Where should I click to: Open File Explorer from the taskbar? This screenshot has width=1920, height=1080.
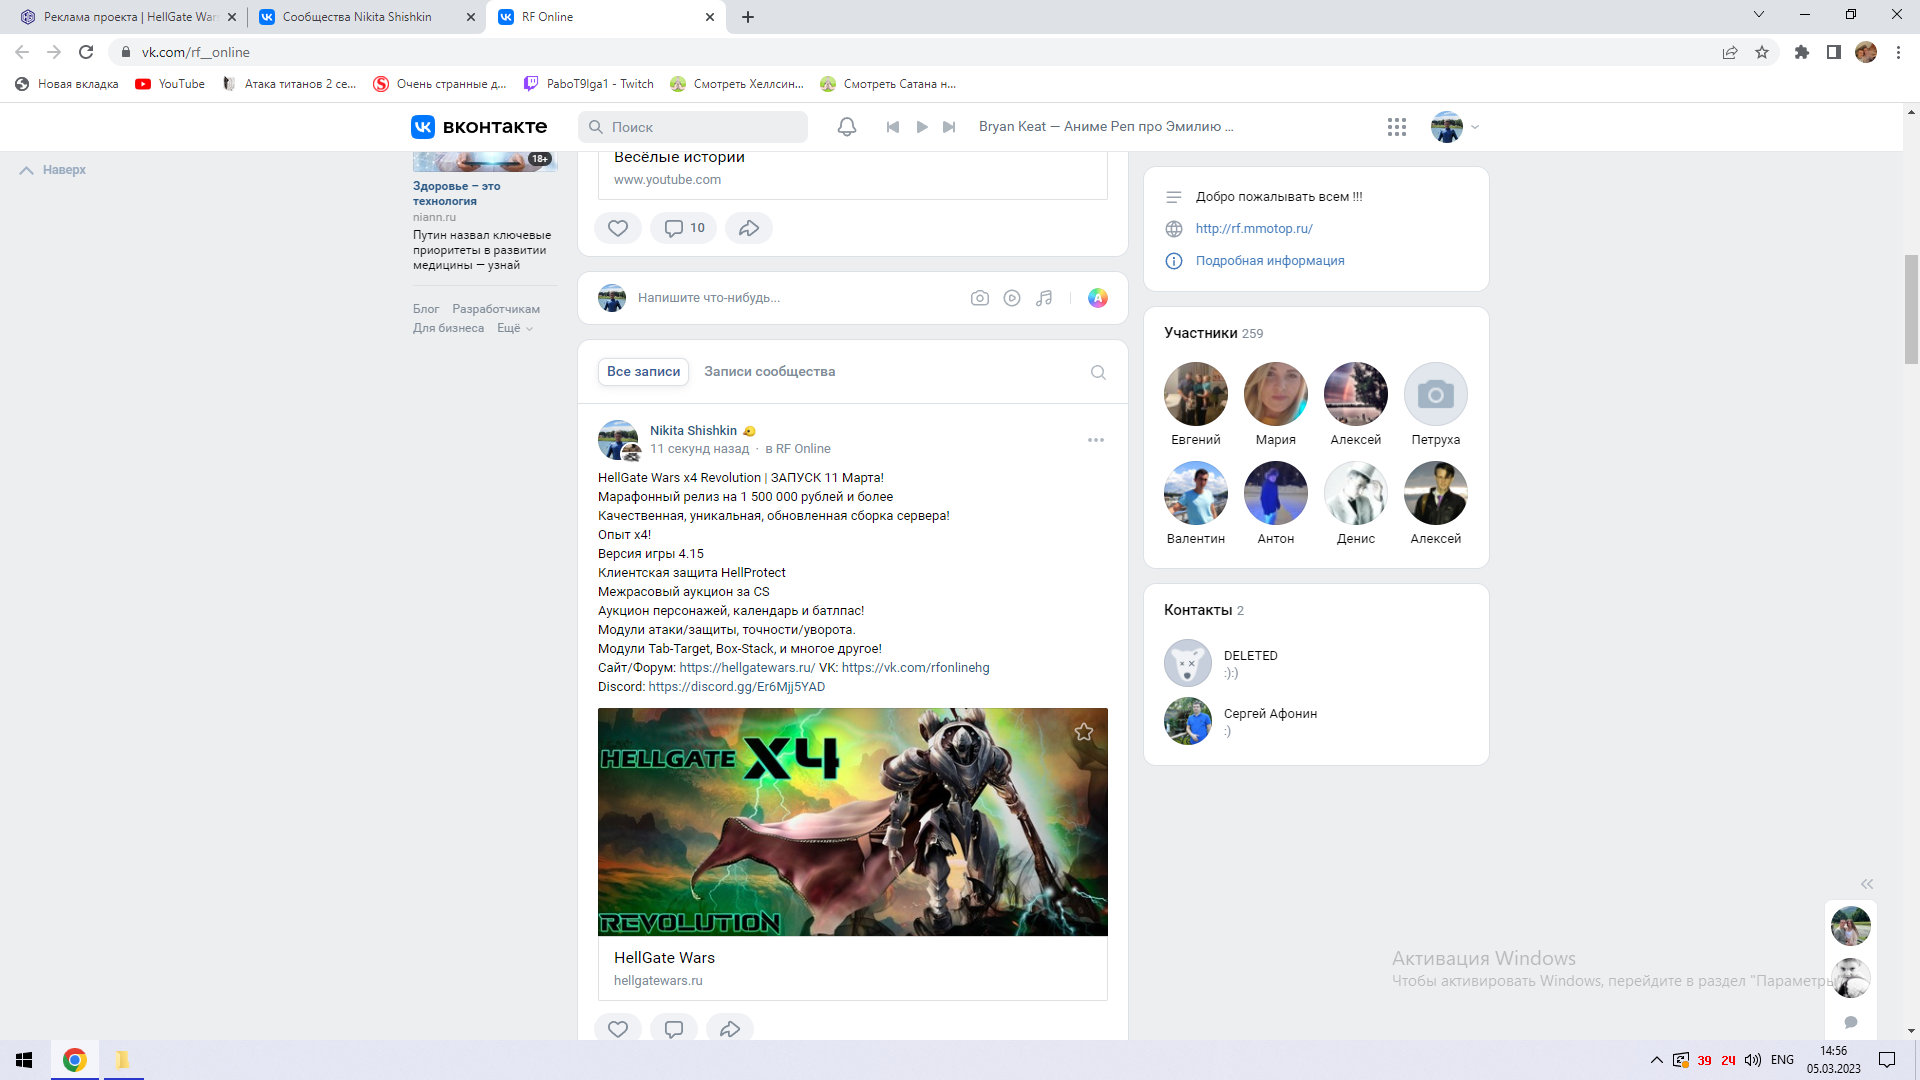[x=122, y=1060]
